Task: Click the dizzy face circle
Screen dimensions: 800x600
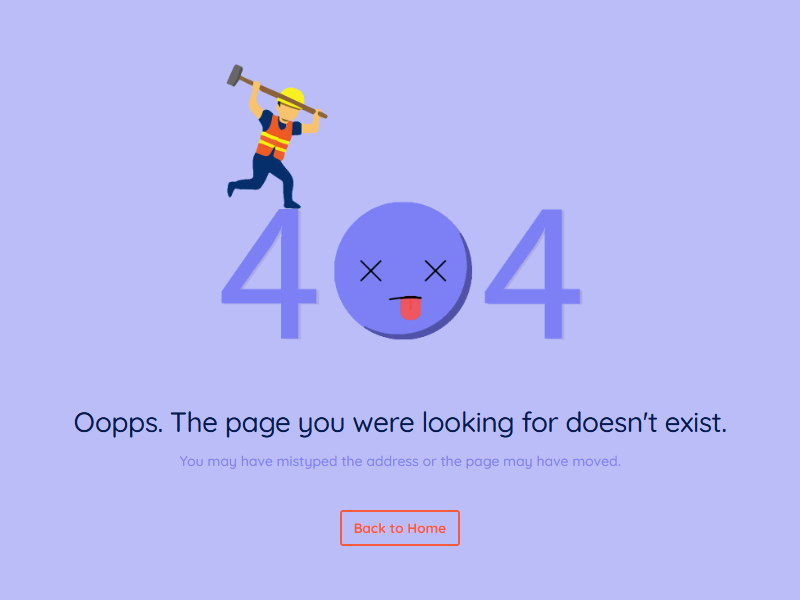Action: point(402,270)
